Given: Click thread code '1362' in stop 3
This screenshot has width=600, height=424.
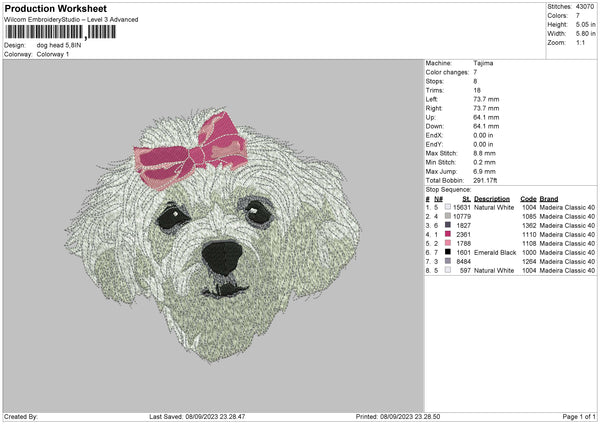Looking at the screenshot, I should [x=529, y=225].
